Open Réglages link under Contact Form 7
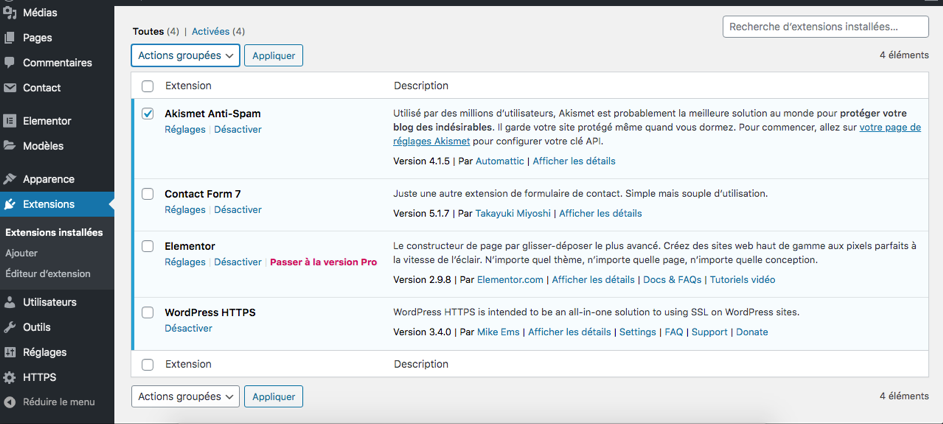943x424 pixels. 185,210
